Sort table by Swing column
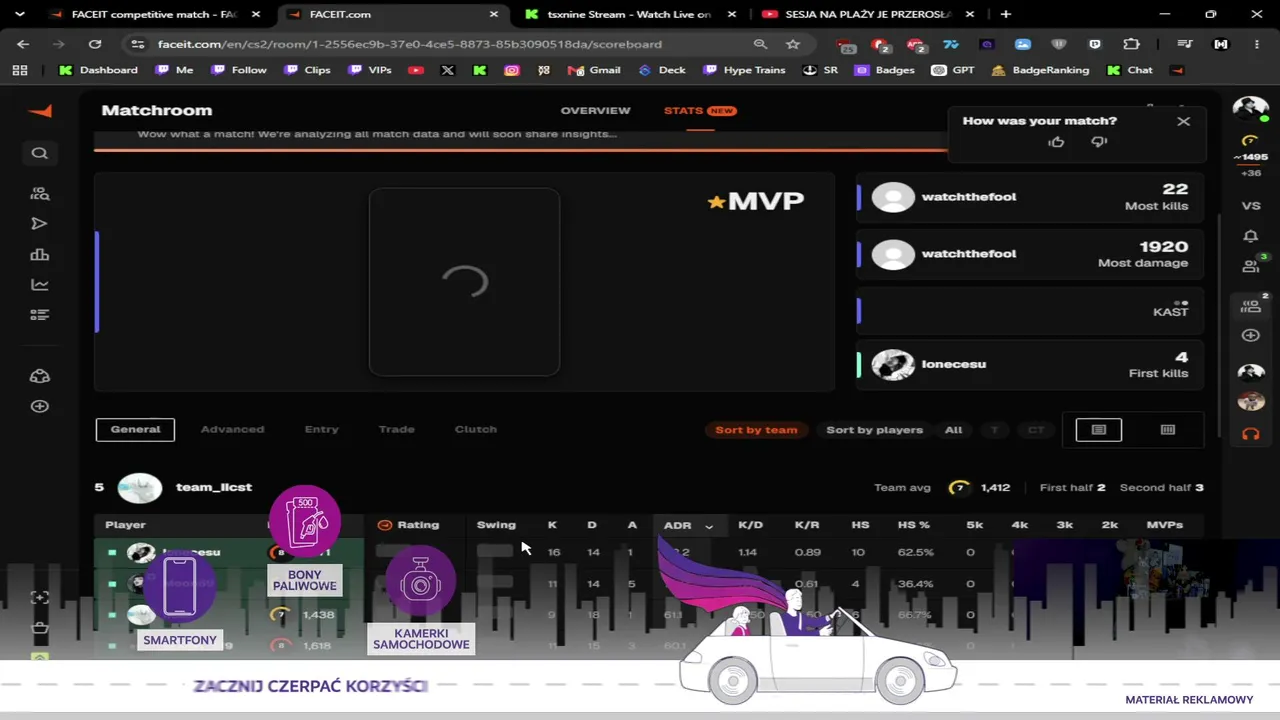 click(496, 525)
